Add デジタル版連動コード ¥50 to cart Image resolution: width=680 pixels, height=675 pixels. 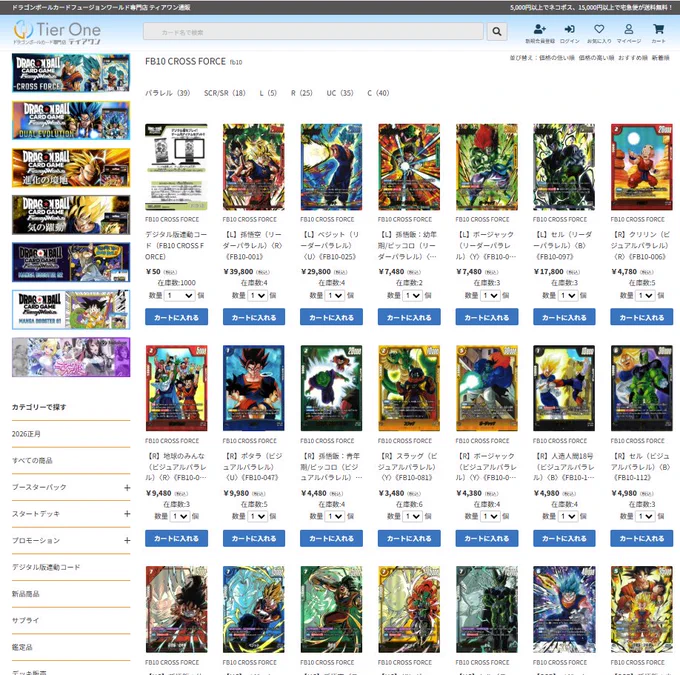(x=176, y=317)
